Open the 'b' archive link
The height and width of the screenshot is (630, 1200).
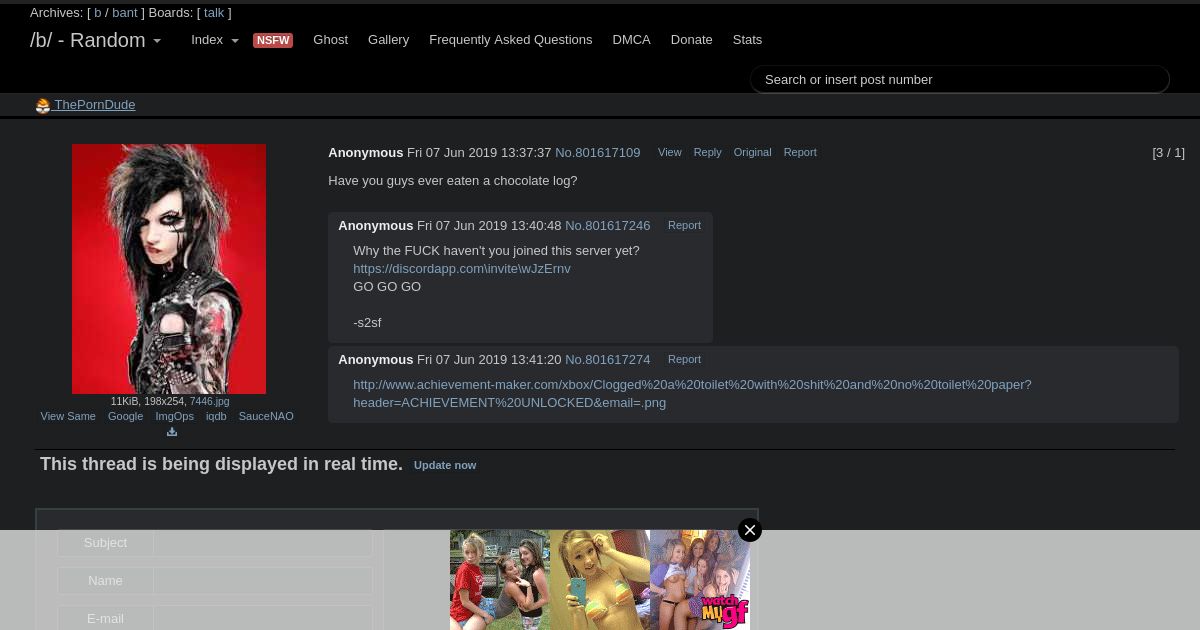(98, 13)
